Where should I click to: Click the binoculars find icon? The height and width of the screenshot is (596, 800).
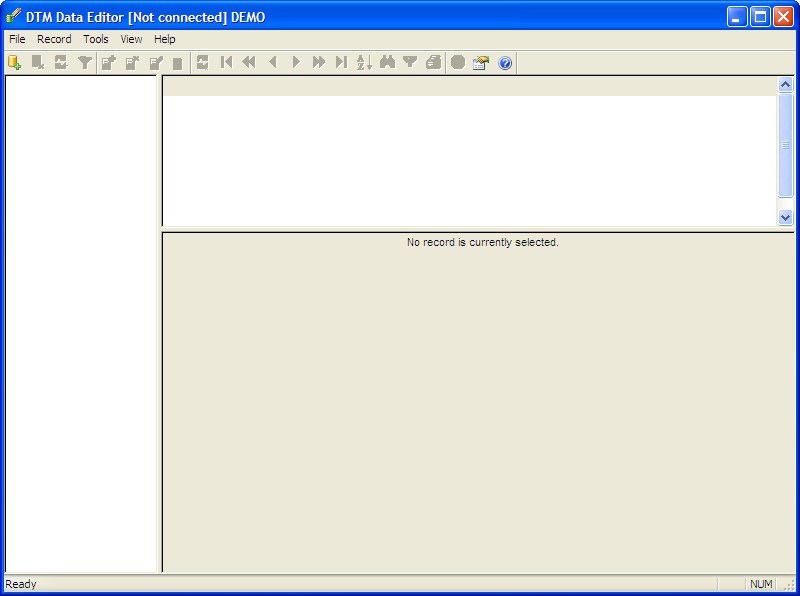[387, 63]
